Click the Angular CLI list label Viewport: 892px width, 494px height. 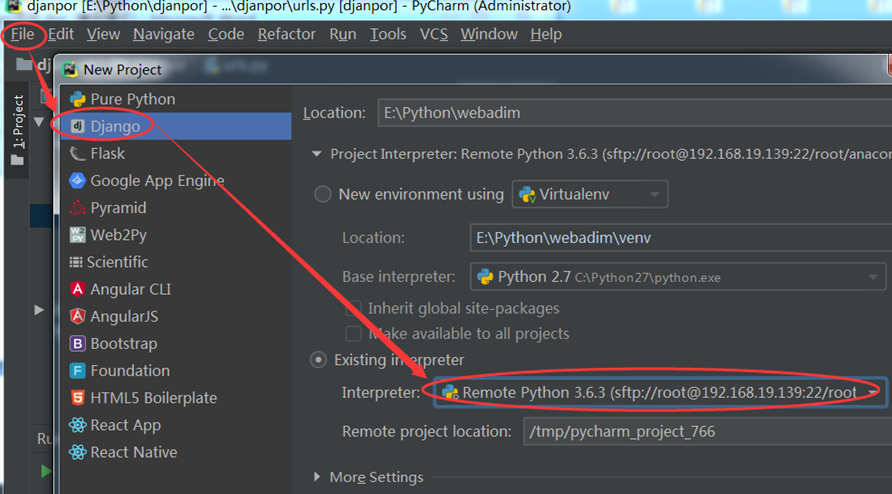130,289
